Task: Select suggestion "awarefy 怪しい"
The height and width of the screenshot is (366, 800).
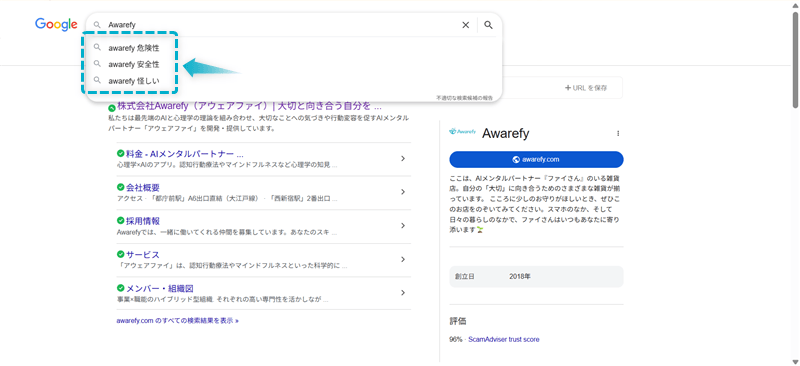Action: (134, 81)
